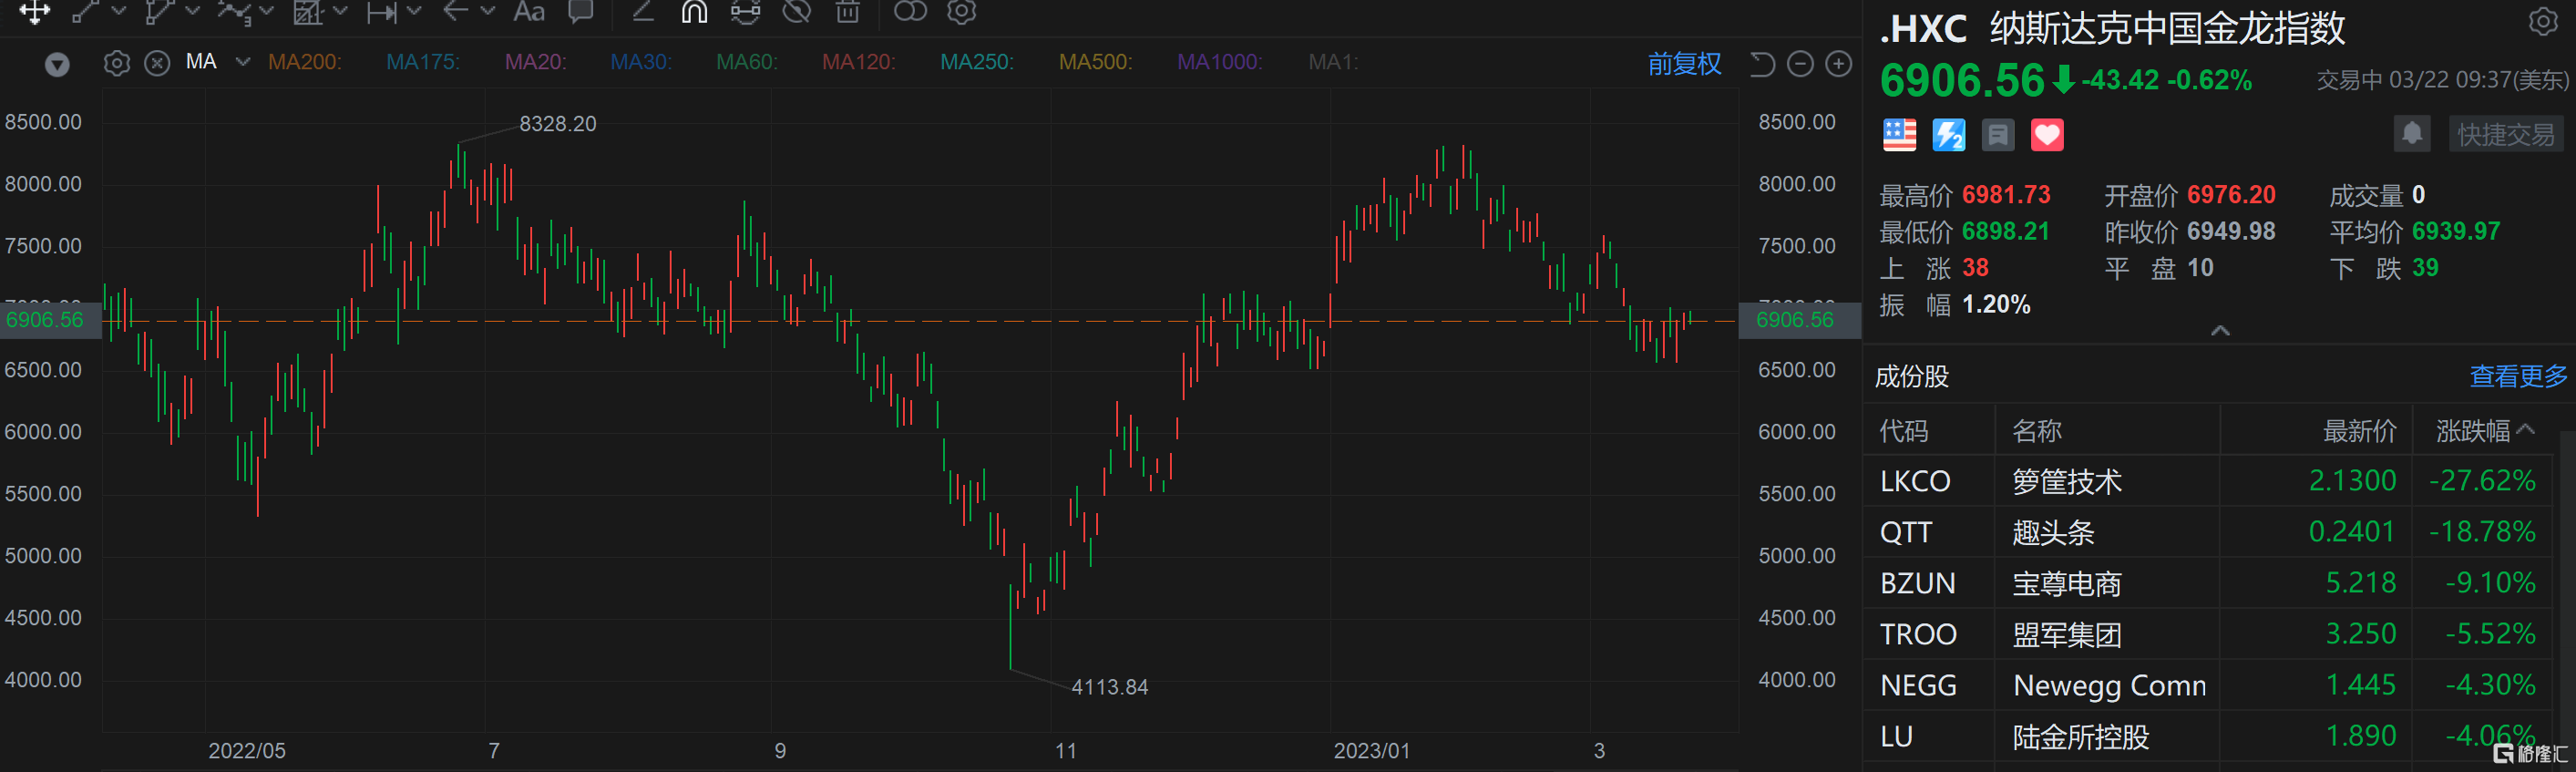Select the comment bubble note tool
The width and height of the screenshot is (2576, 772).
[x=580, y=12]
